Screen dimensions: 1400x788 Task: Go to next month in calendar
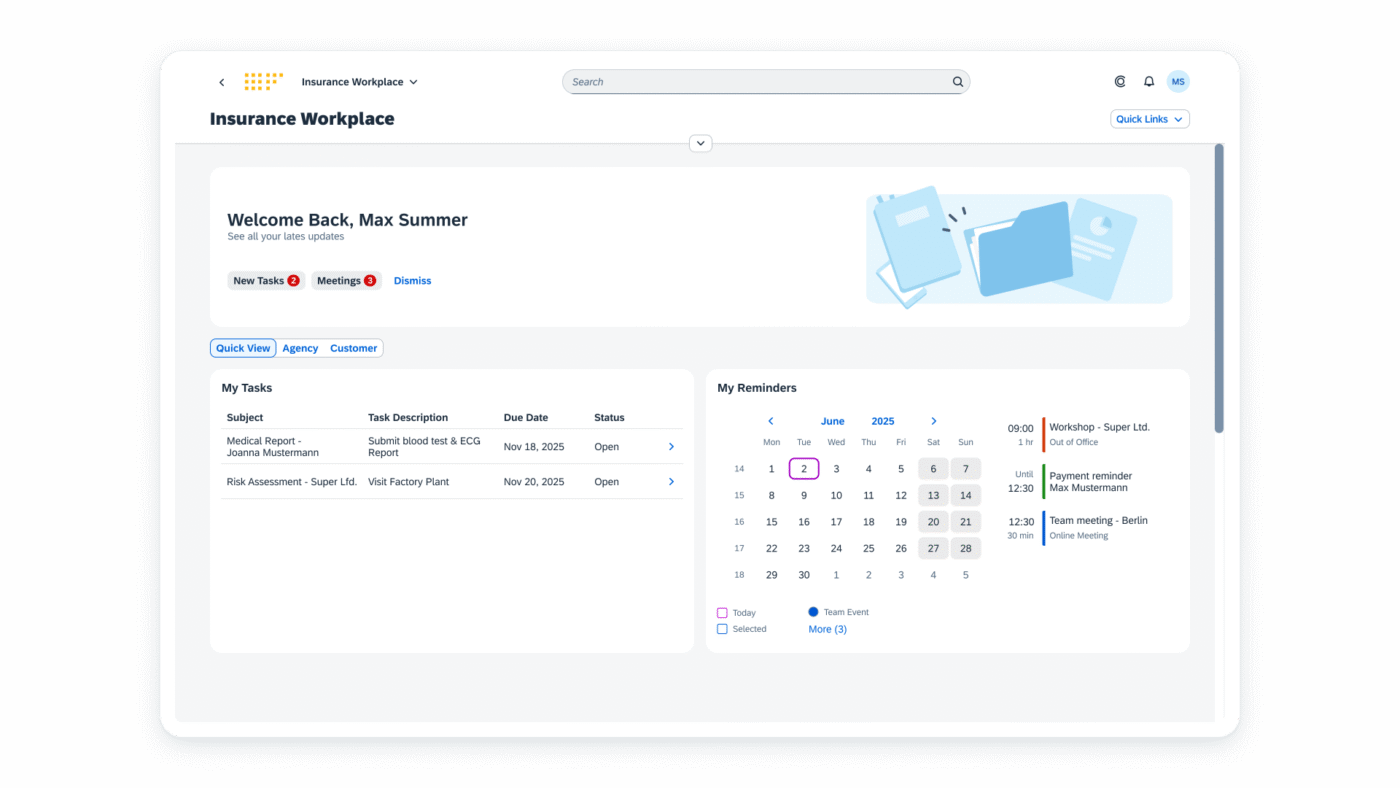934,421
